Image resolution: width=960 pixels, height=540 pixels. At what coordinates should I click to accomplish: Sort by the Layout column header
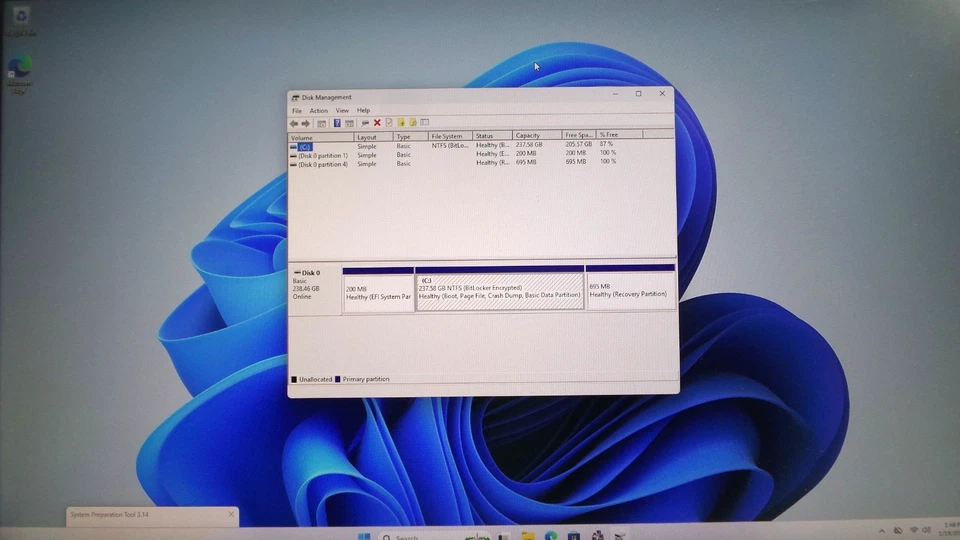[x=372, y=137]
